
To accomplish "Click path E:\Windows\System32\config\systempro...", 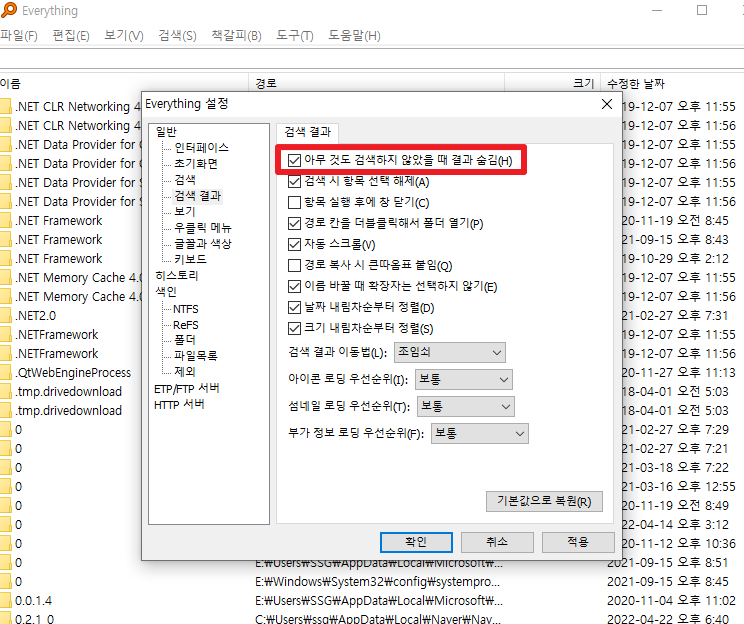I will coord(378,582).
